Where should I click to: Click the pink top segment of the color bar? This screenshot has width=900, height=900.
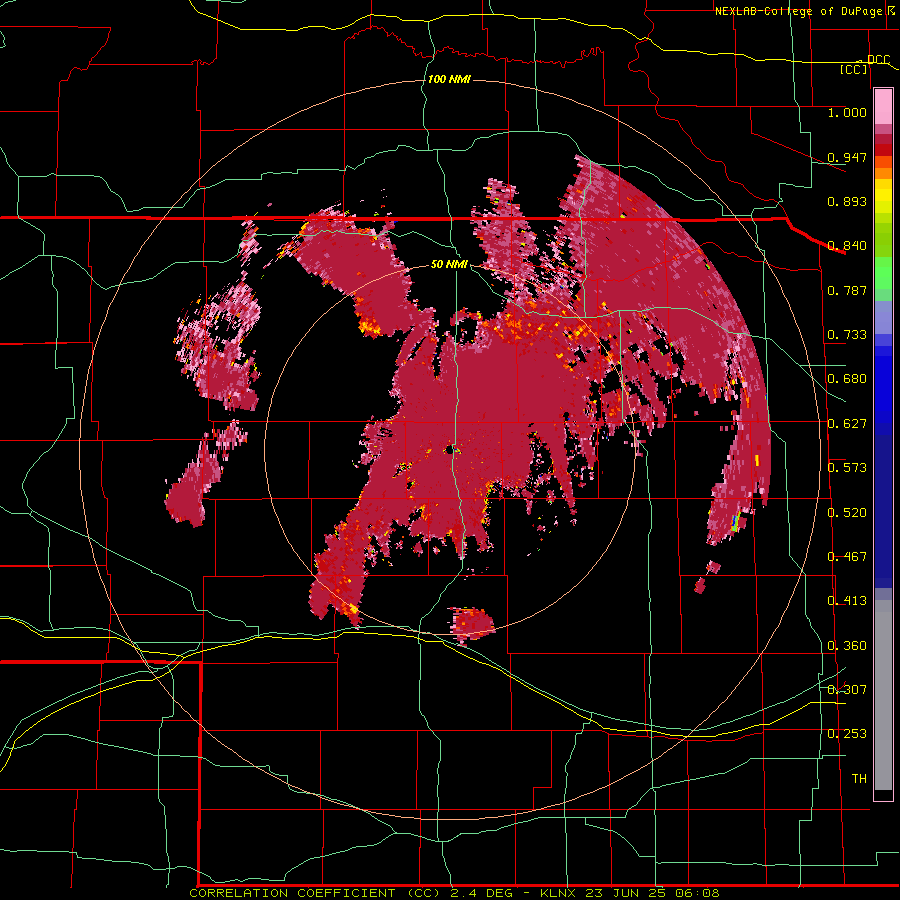point(883,106)
